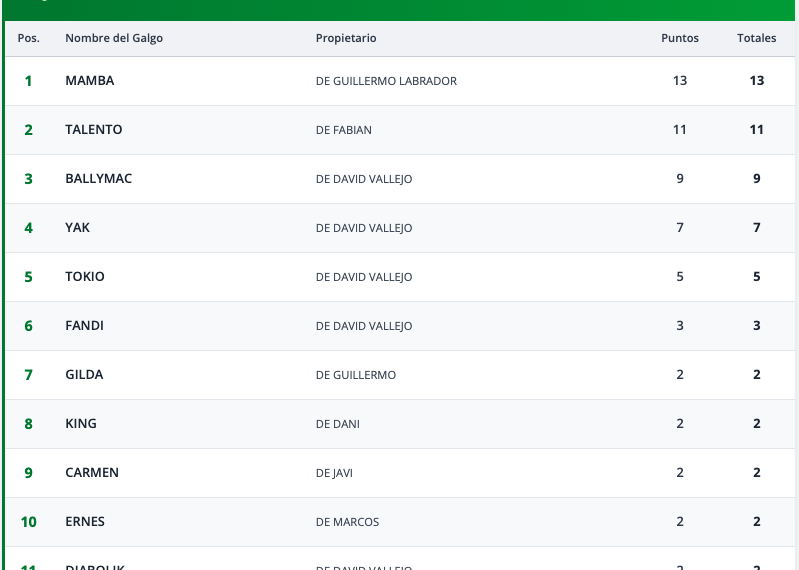Select the ERNES greyhound name
This screenshot has height=570, width=799.
(x=85, y=522)
